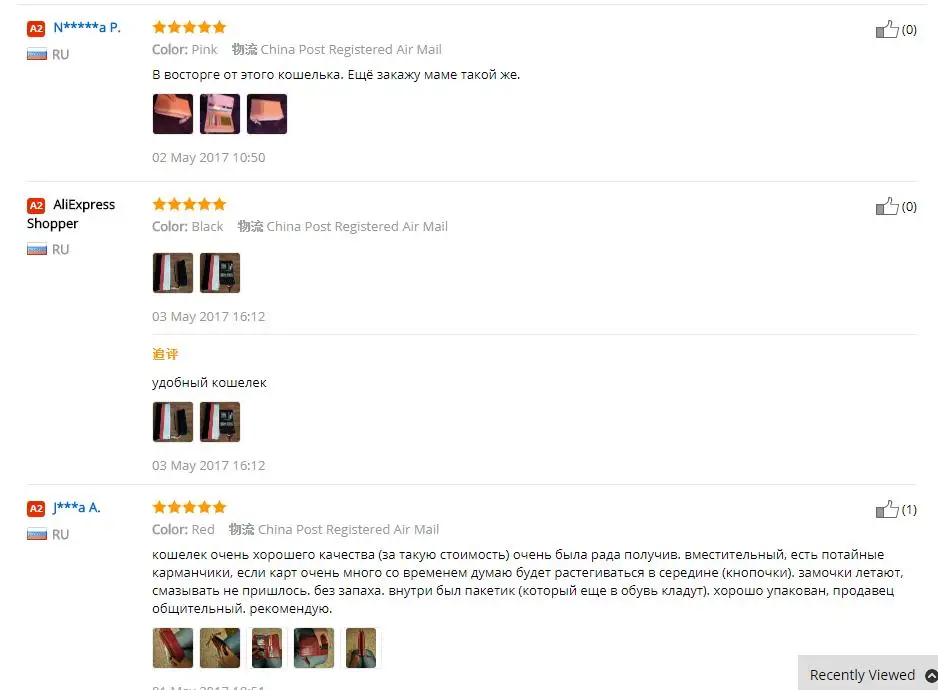Open J***a A. user profile link
Screen dimensions: 938x690
click(x=77, y=507)
